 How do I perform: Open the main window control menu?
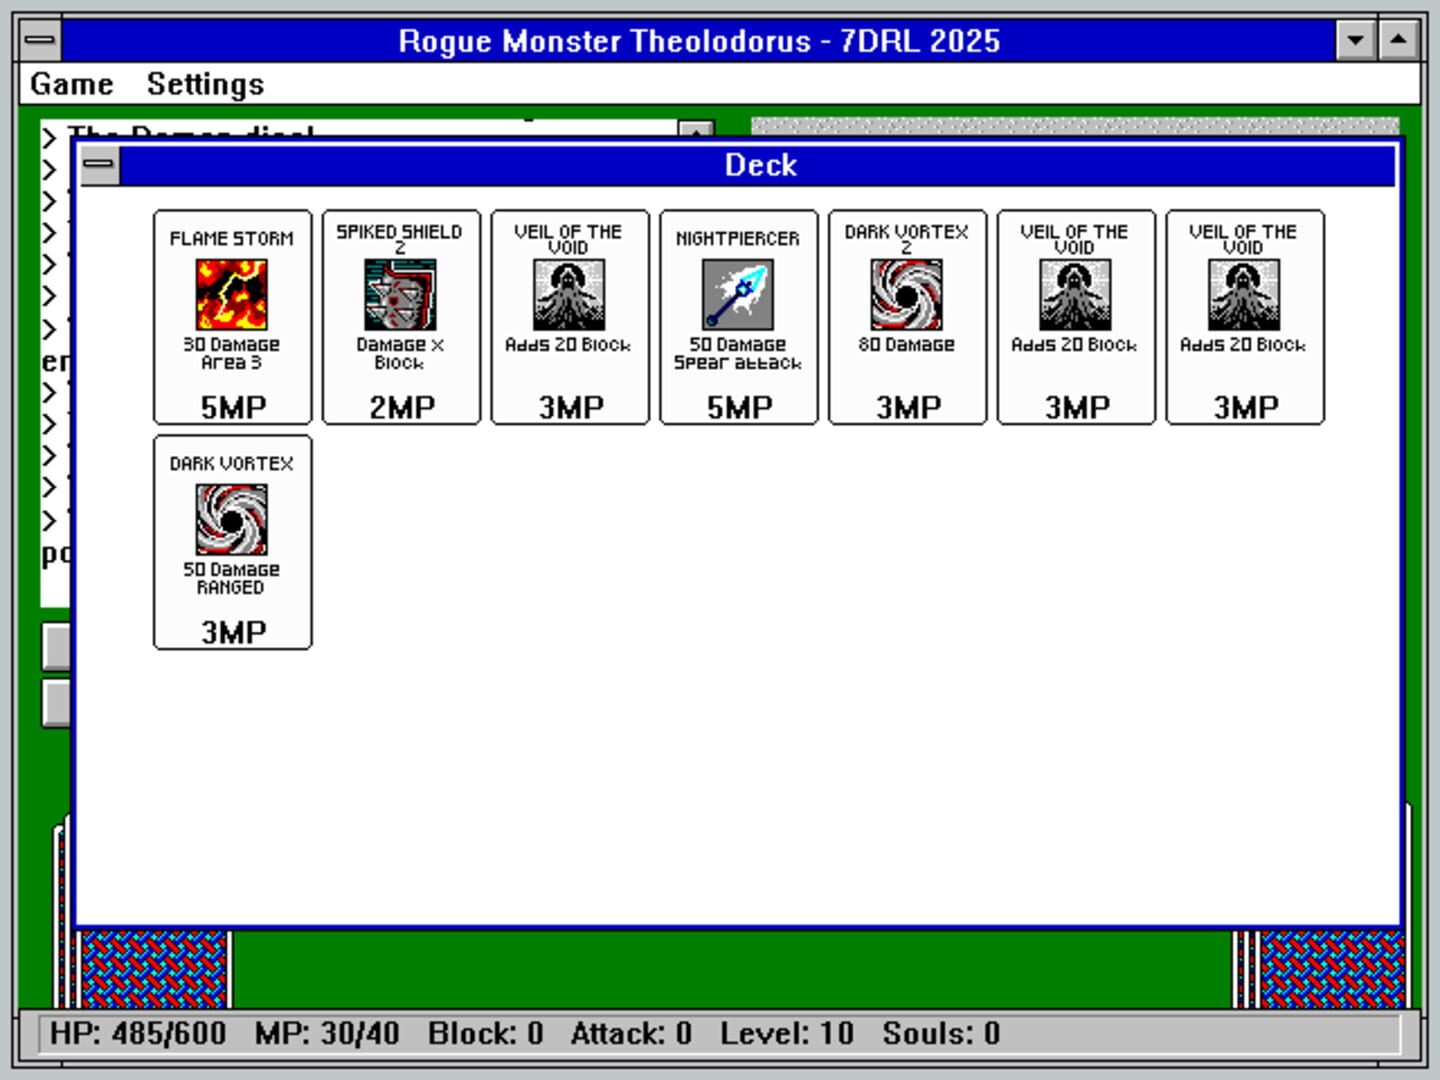point(38,41)
